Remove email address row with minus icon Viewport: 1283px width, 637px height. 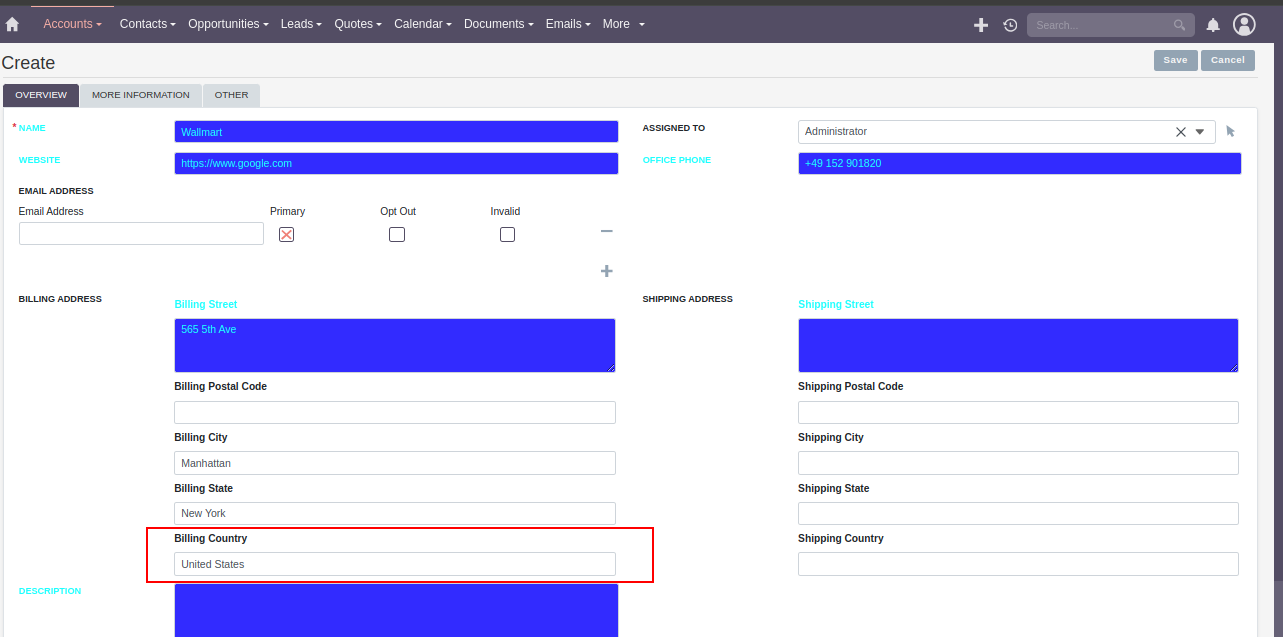(x=606, y=231)
